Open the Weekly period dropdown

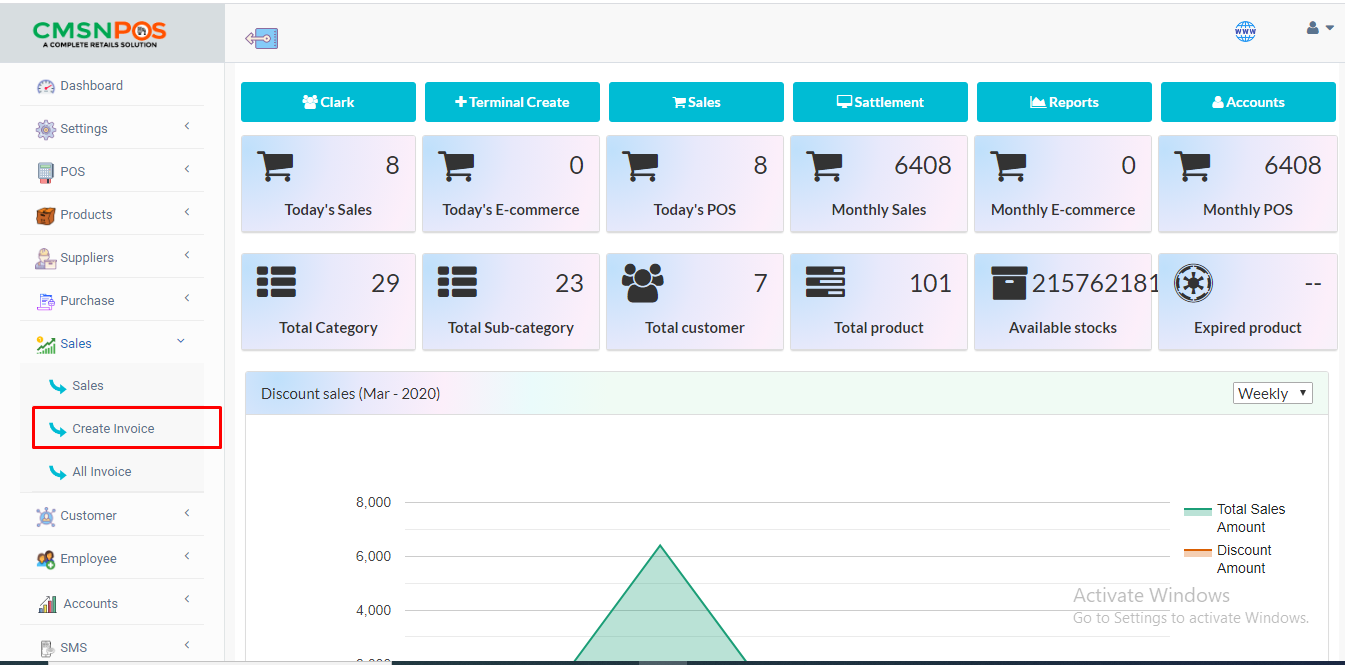1273,393
